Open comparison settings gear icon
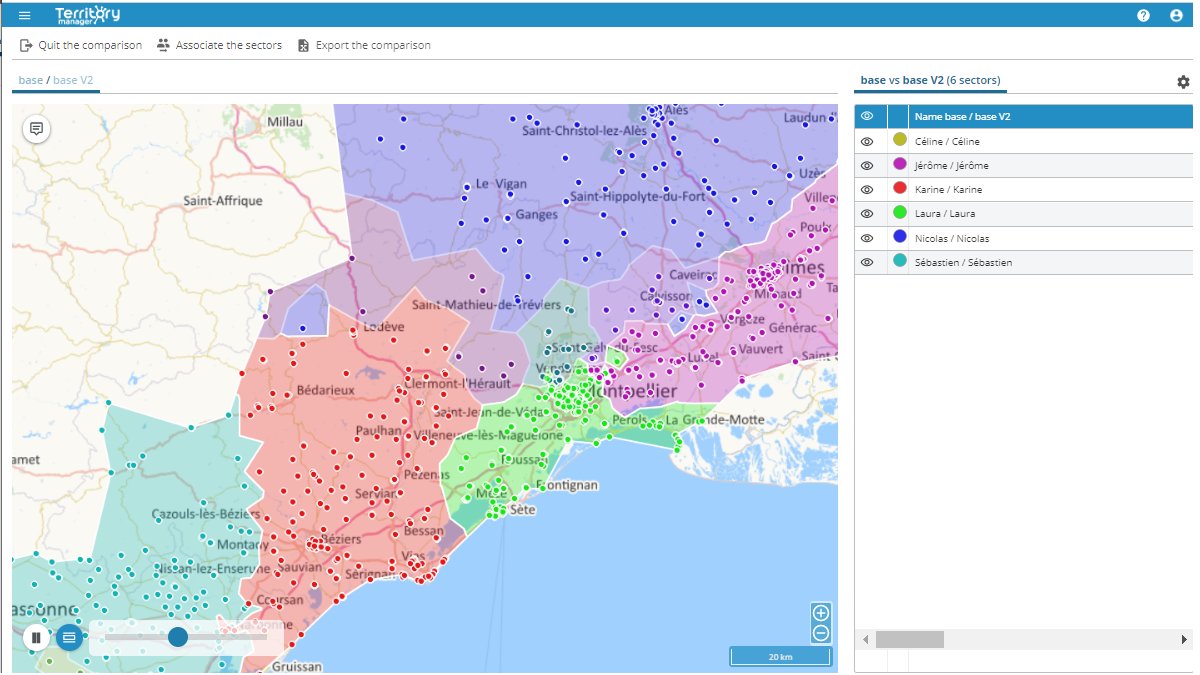 click(x=1183, y=82)
